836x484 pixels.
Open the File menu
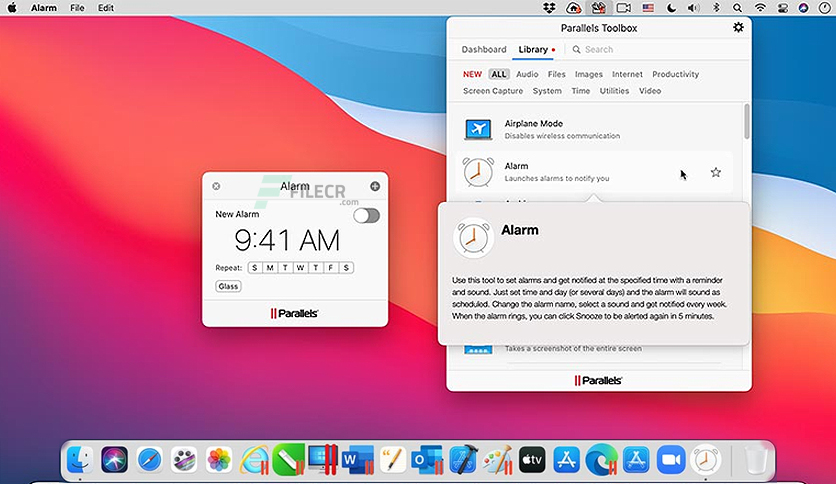[77, 7]
